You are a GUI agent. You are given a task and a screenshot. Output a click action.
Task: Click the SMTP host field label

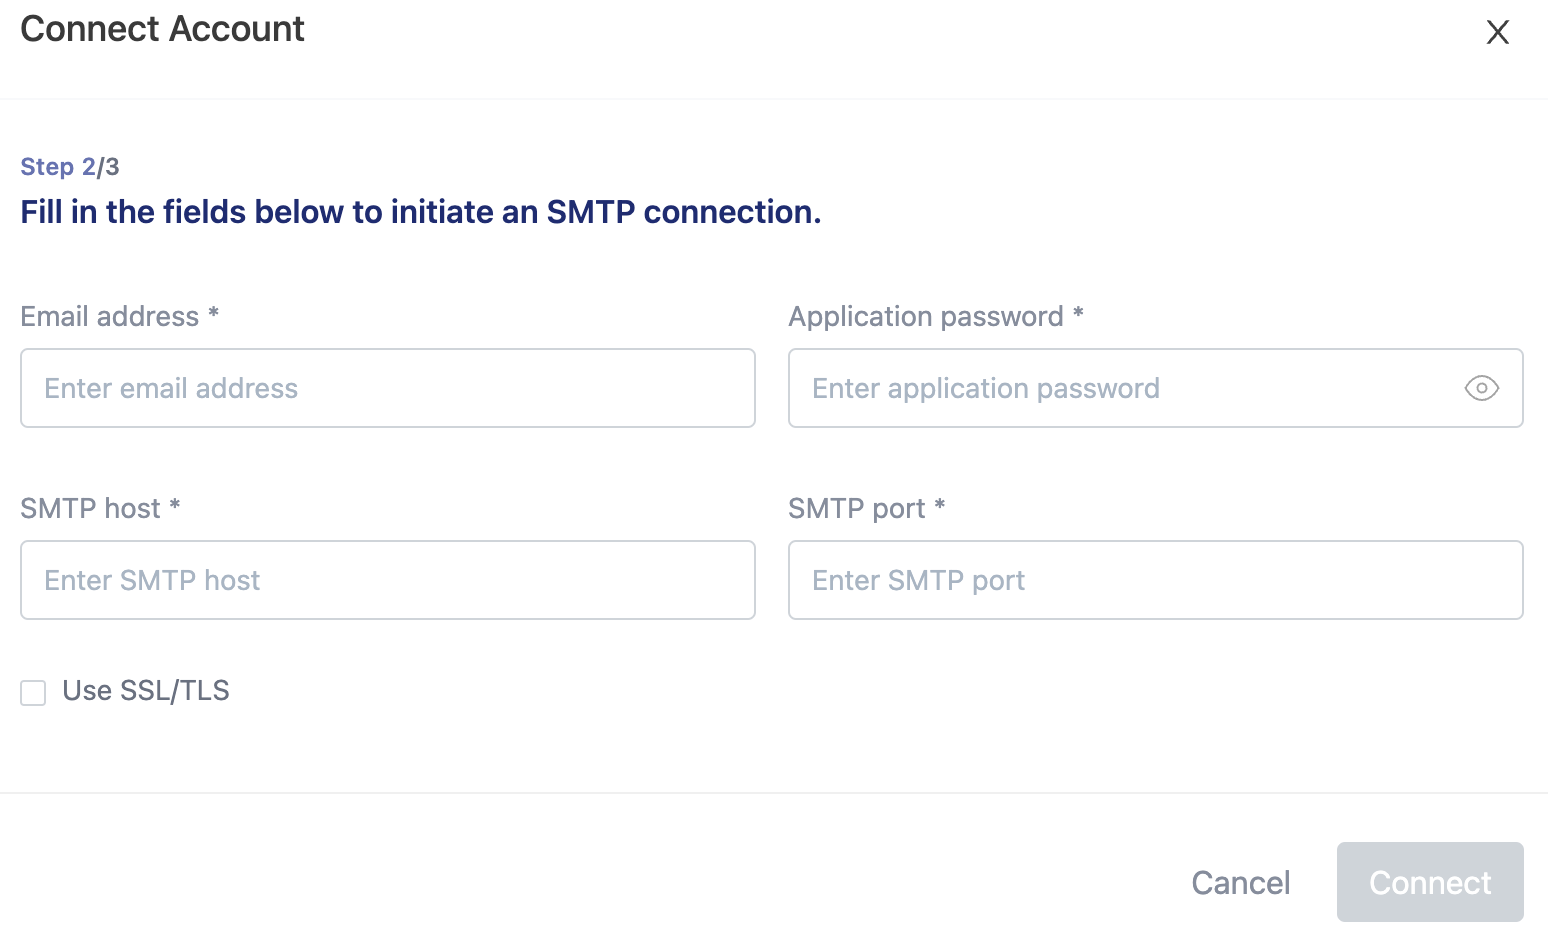point(90,509)
